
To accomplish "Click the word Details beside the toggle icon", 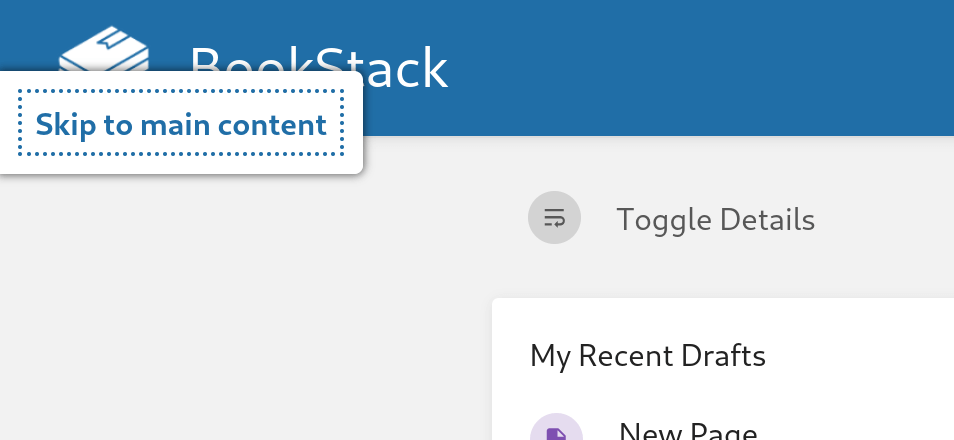I will (767, 219).
